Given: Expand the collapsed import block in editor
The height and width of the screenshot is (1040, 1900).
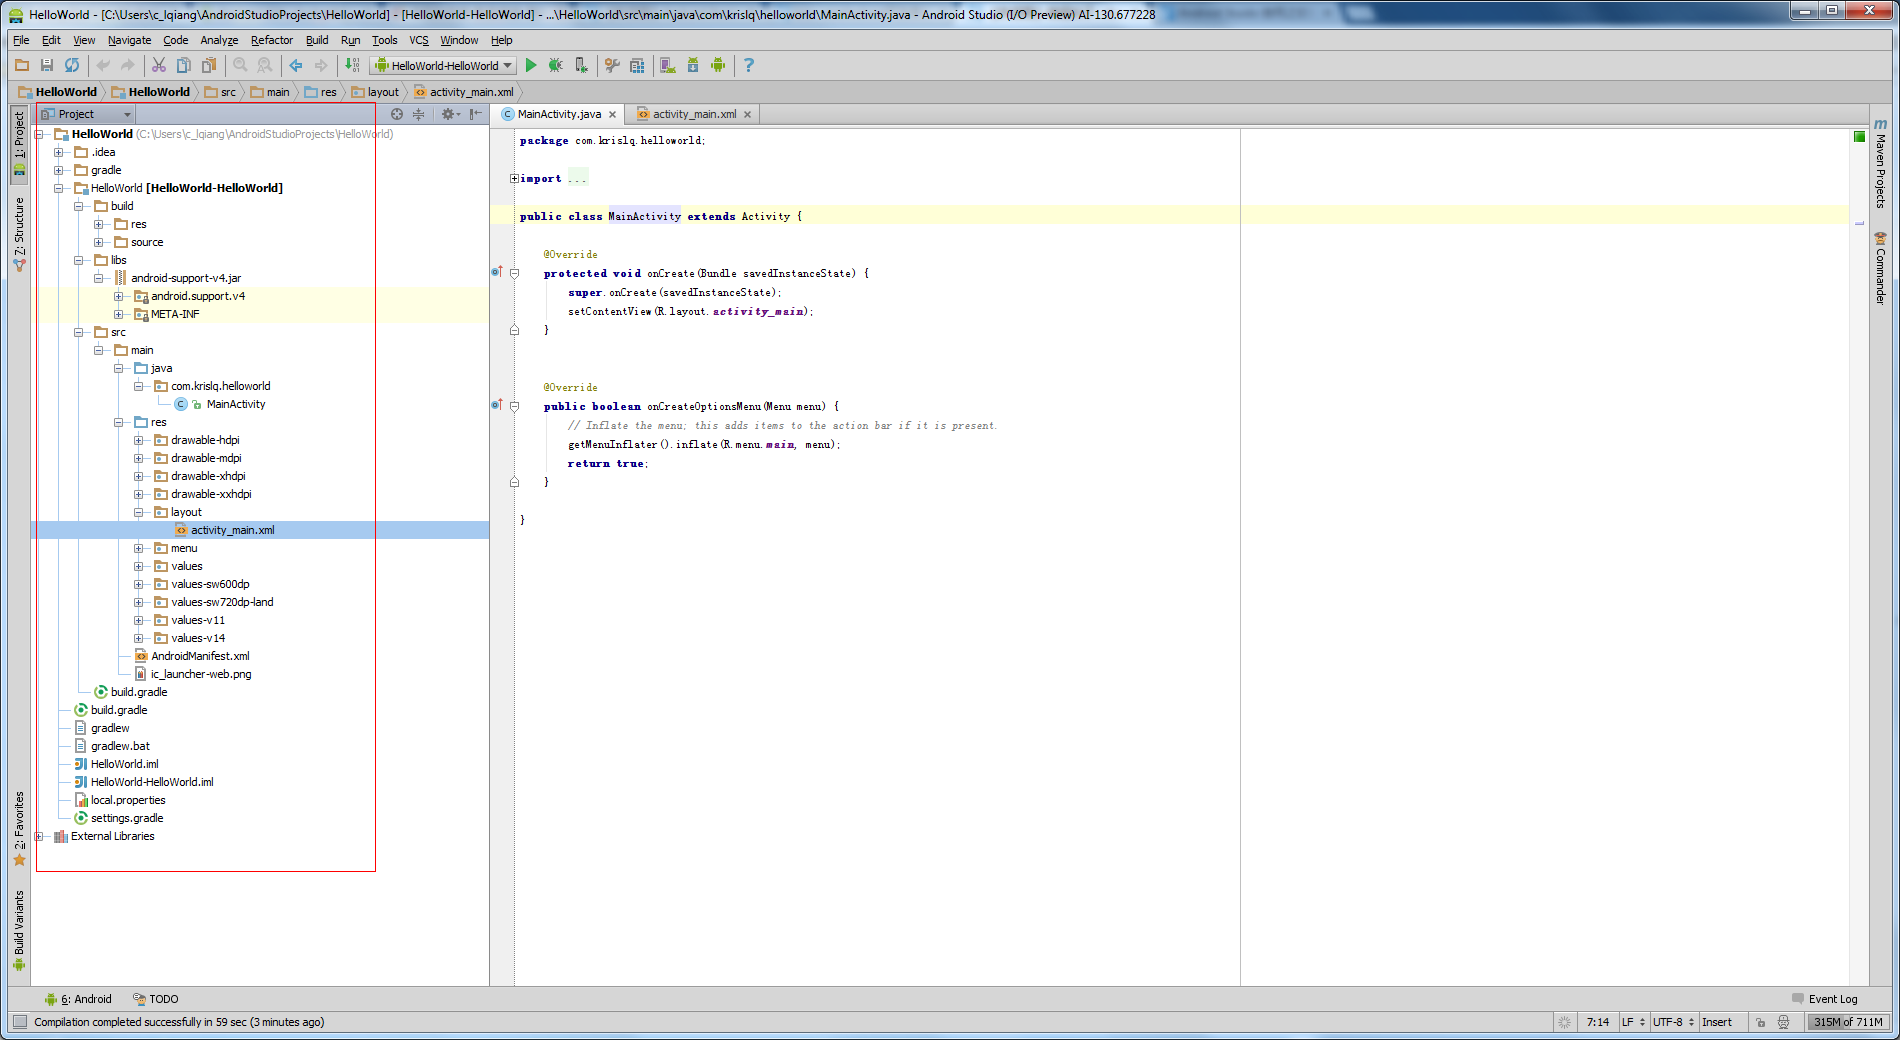Looking at the screenshot, I should [514, 179].
